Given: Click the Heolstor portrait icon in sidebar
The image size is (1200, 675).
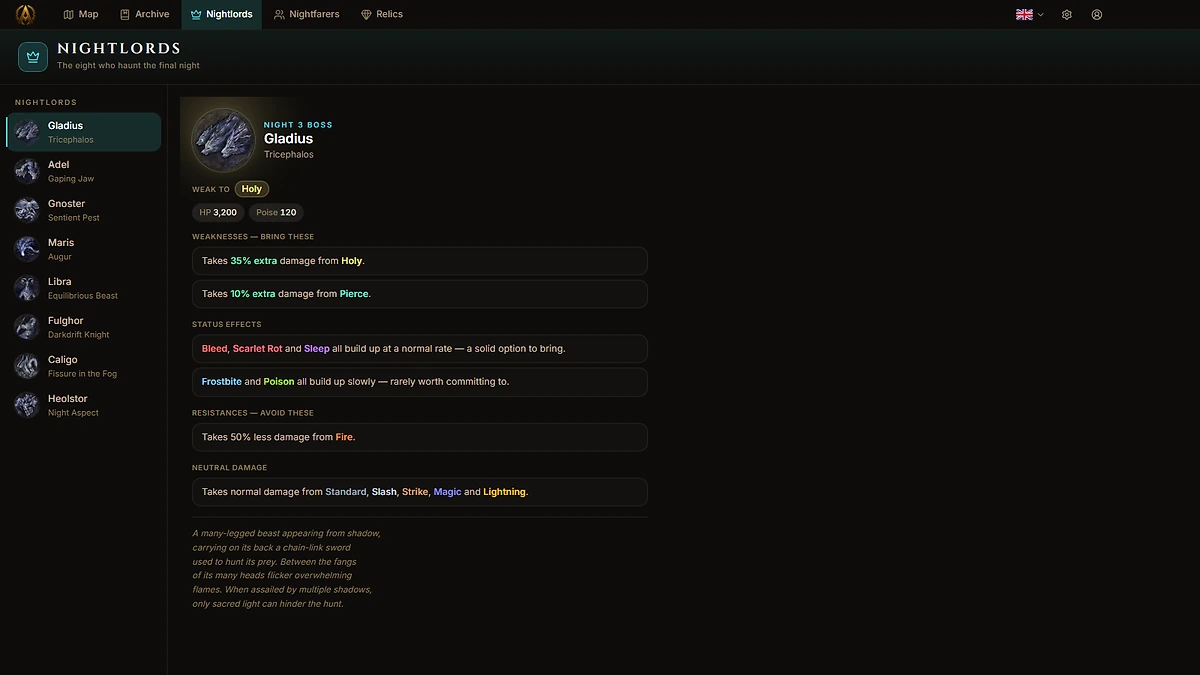Looking at the screenshot, I should coord(27,405).
